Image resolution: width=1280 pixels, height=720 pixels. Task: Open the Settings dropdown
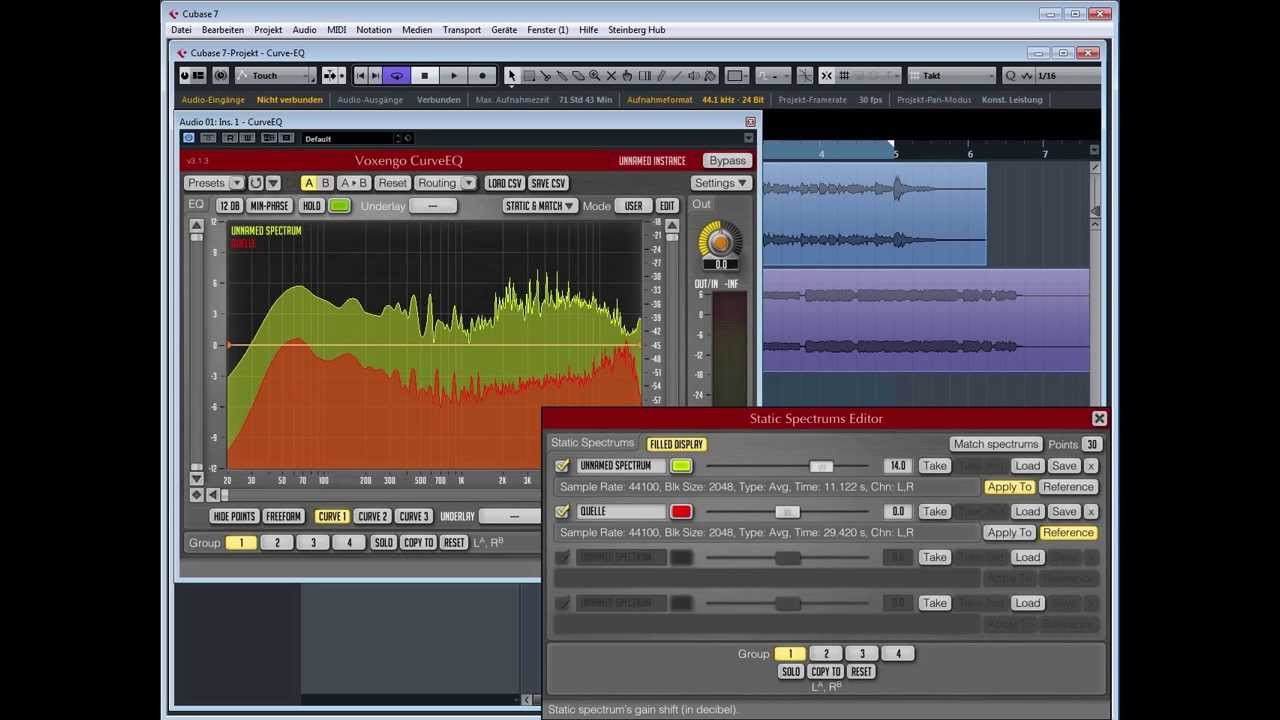pyautogui.click(x=721, y=183)
